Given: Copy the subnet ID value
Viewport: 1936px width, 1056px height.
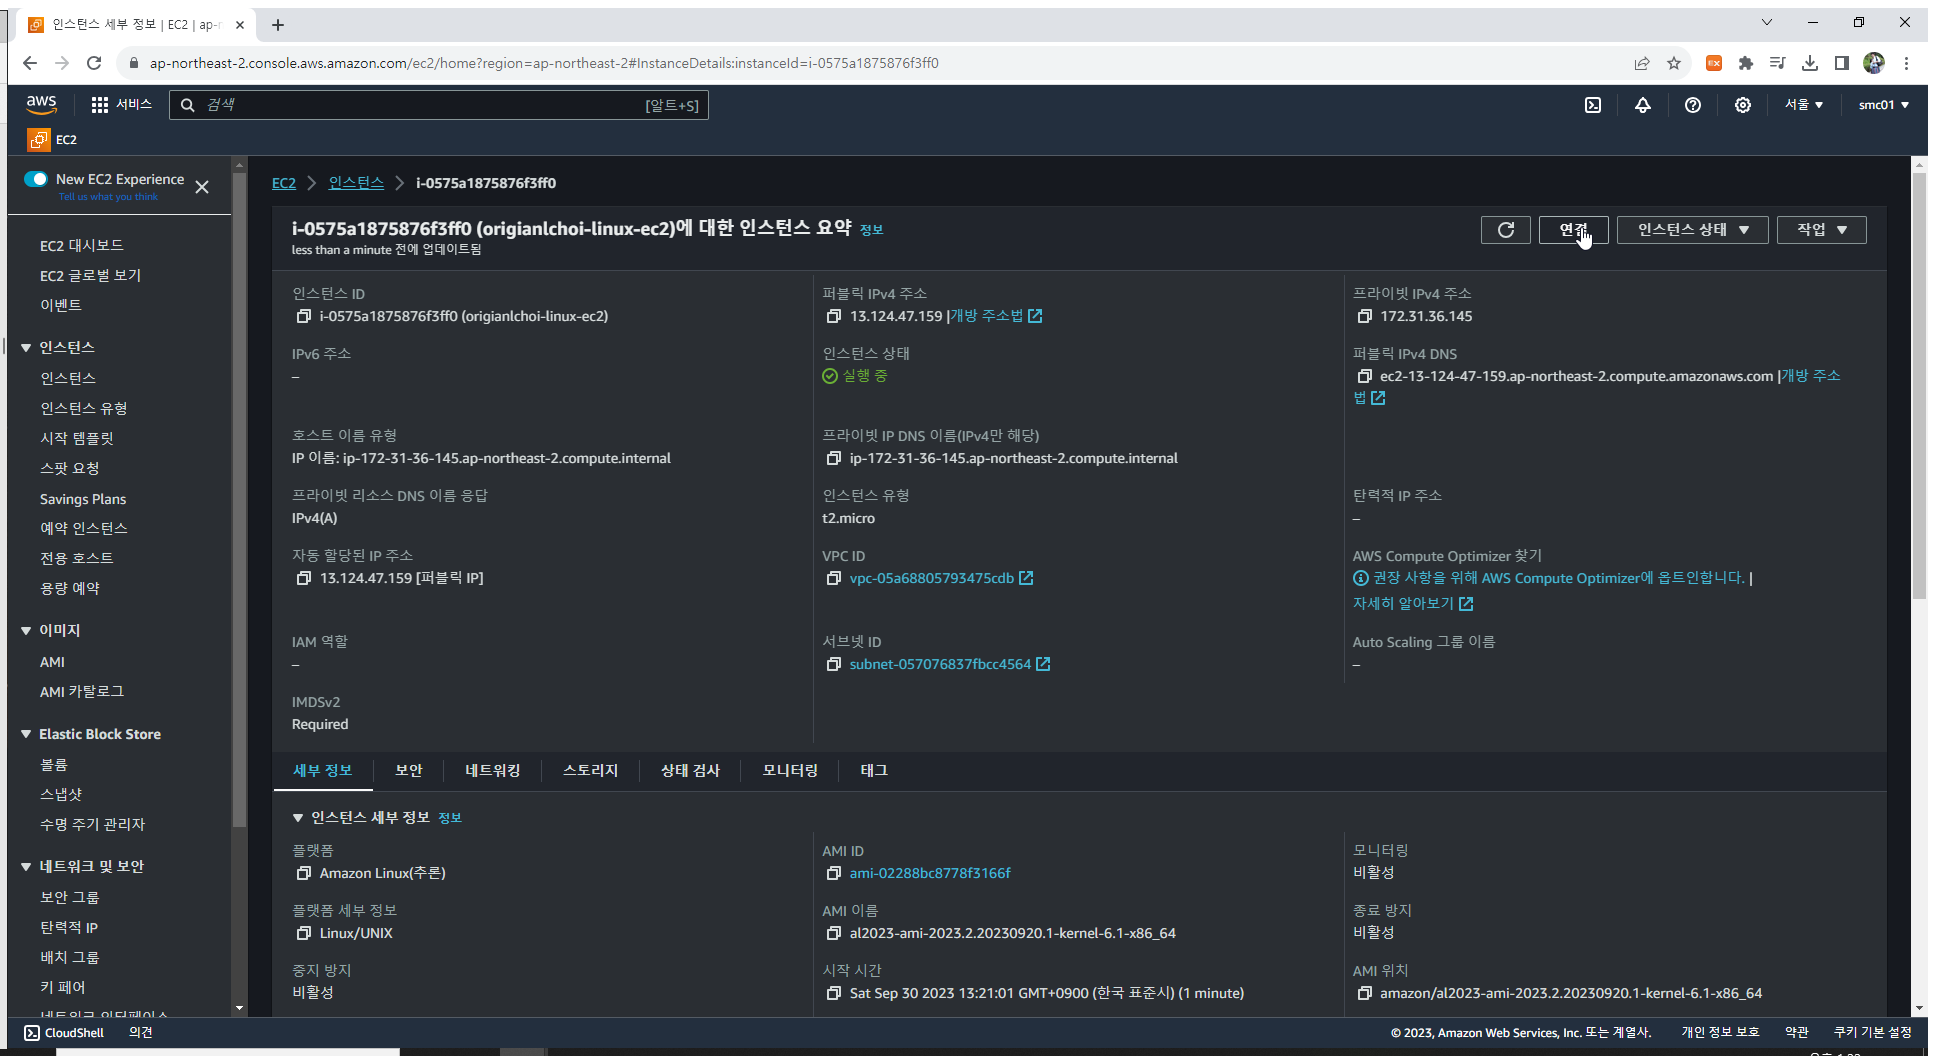Looking at the screenshot, I should [x=833, y=664].
